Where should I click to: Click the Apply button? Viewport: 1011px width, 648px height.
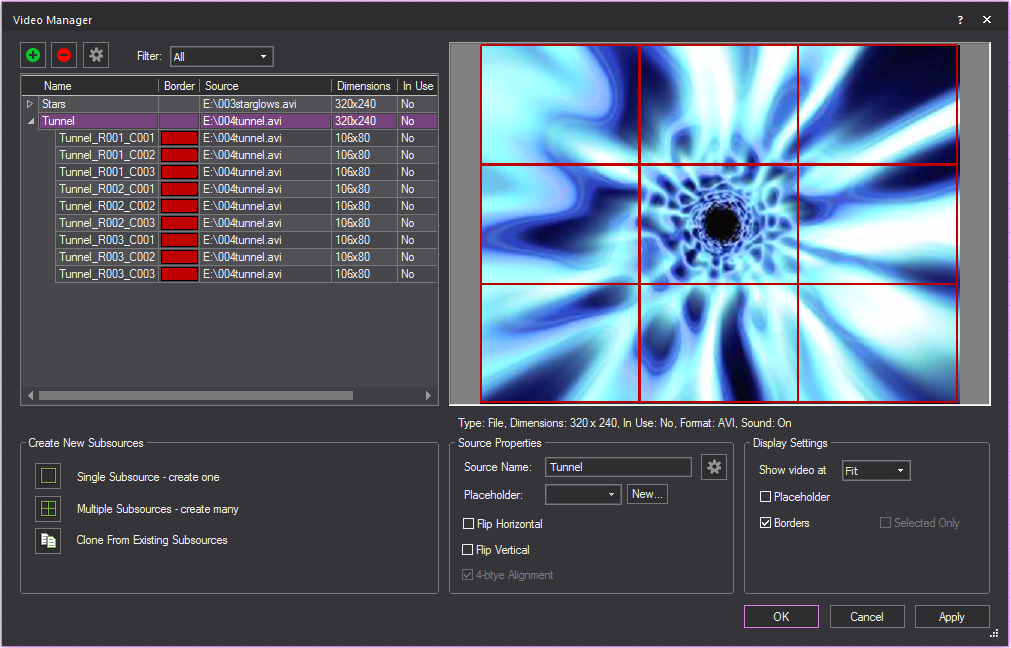(951, 616)
